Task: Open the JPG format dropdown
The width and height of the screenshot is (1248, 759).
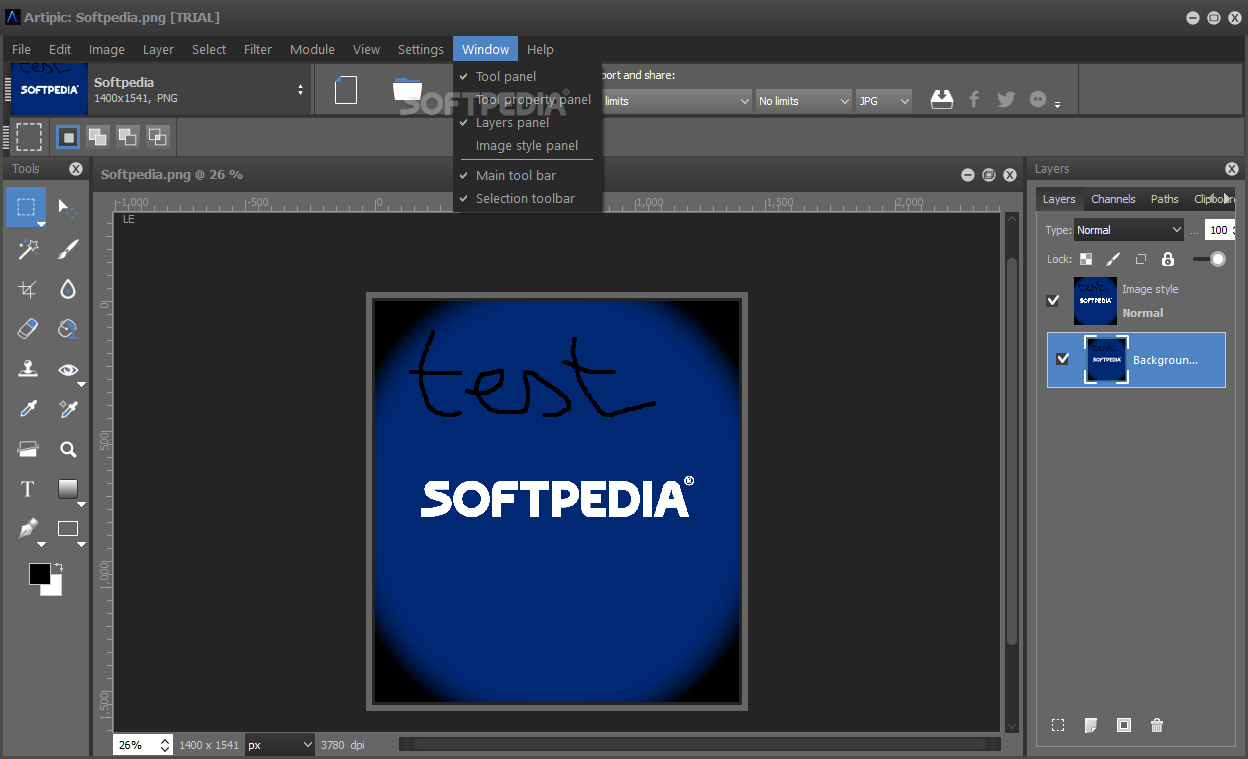Action: point(884,101)
